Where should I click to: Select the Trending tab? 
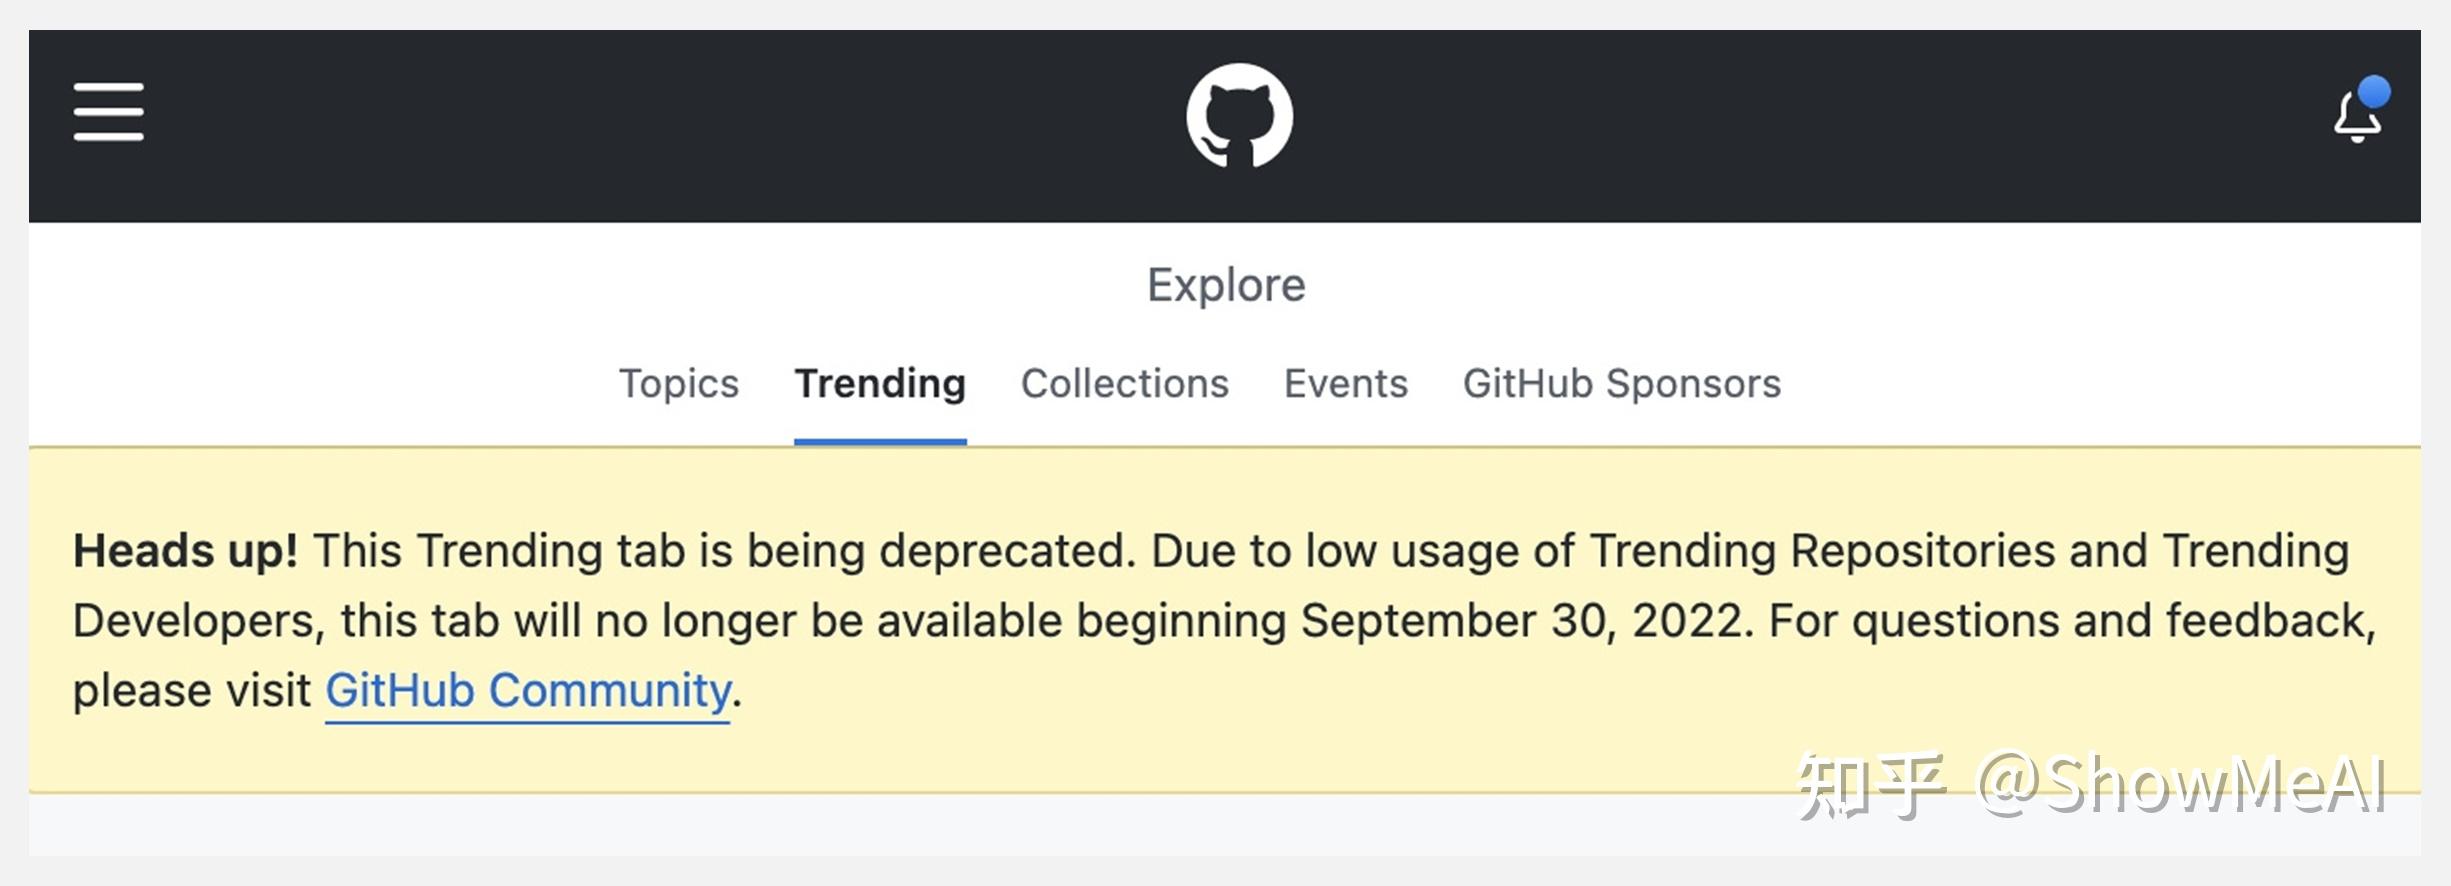[879, 383]
